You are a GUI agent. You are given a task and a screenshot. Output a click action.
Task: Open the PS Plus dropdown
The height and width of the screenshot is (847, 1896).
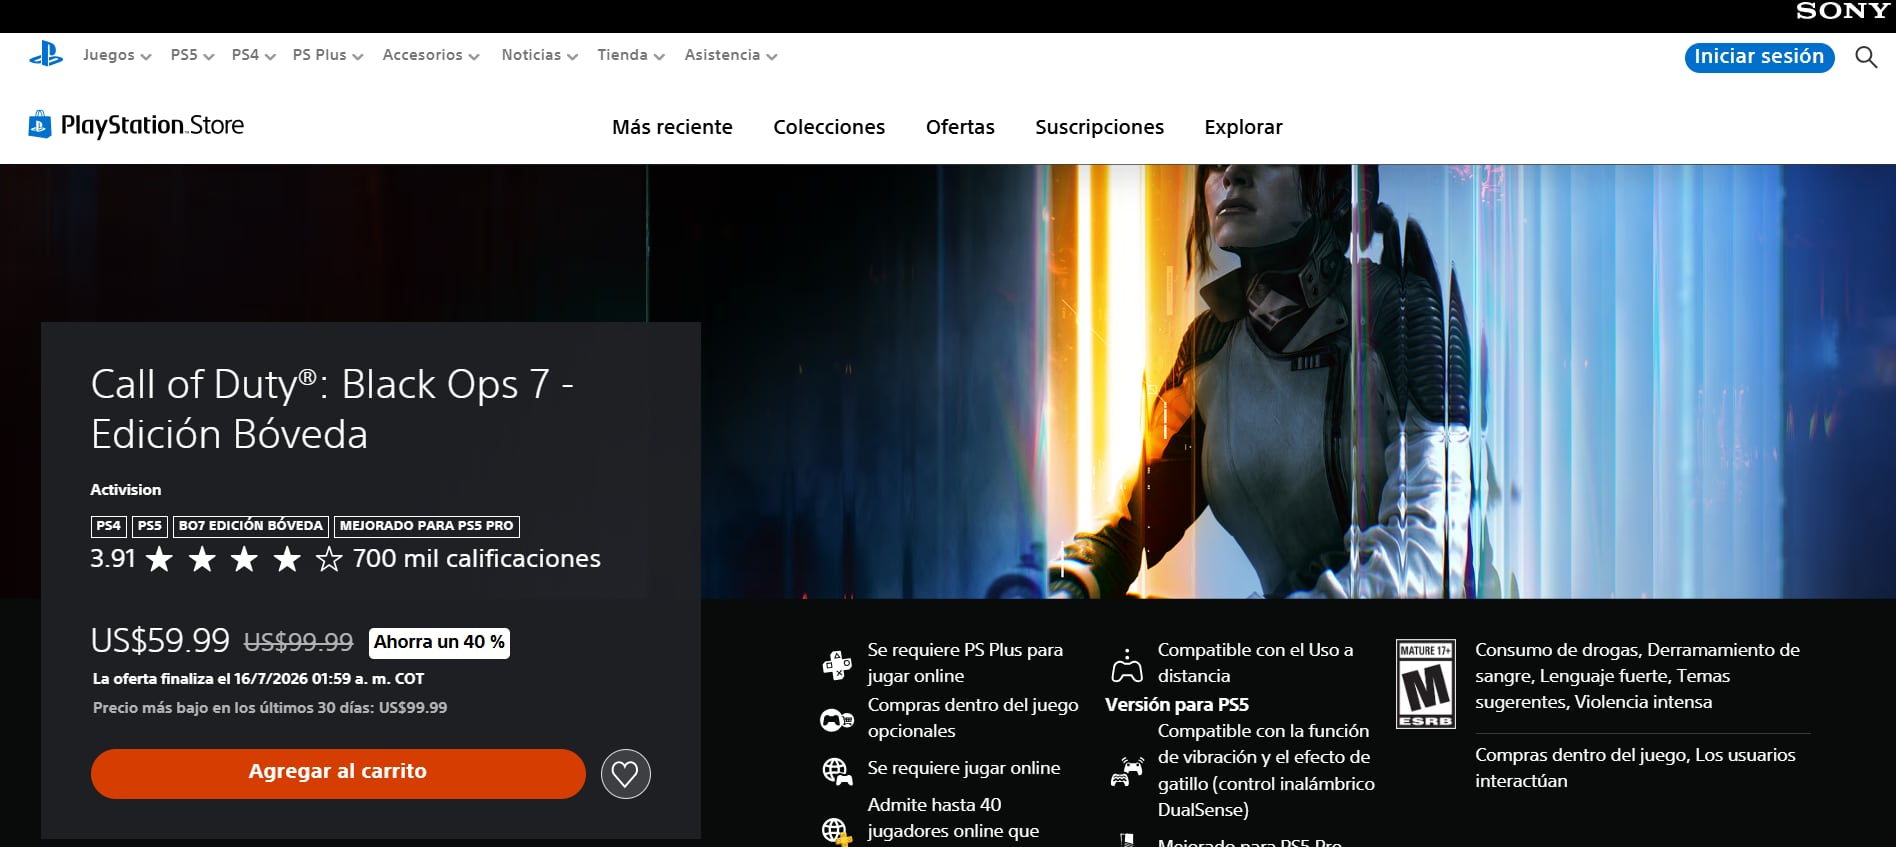pyautogui.click(x=328, y=55)
